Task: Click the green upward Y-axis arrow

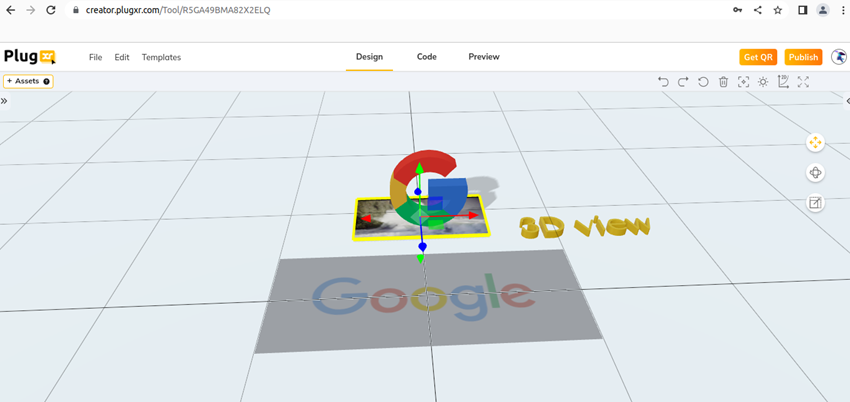Action: [x=418, y=169]
